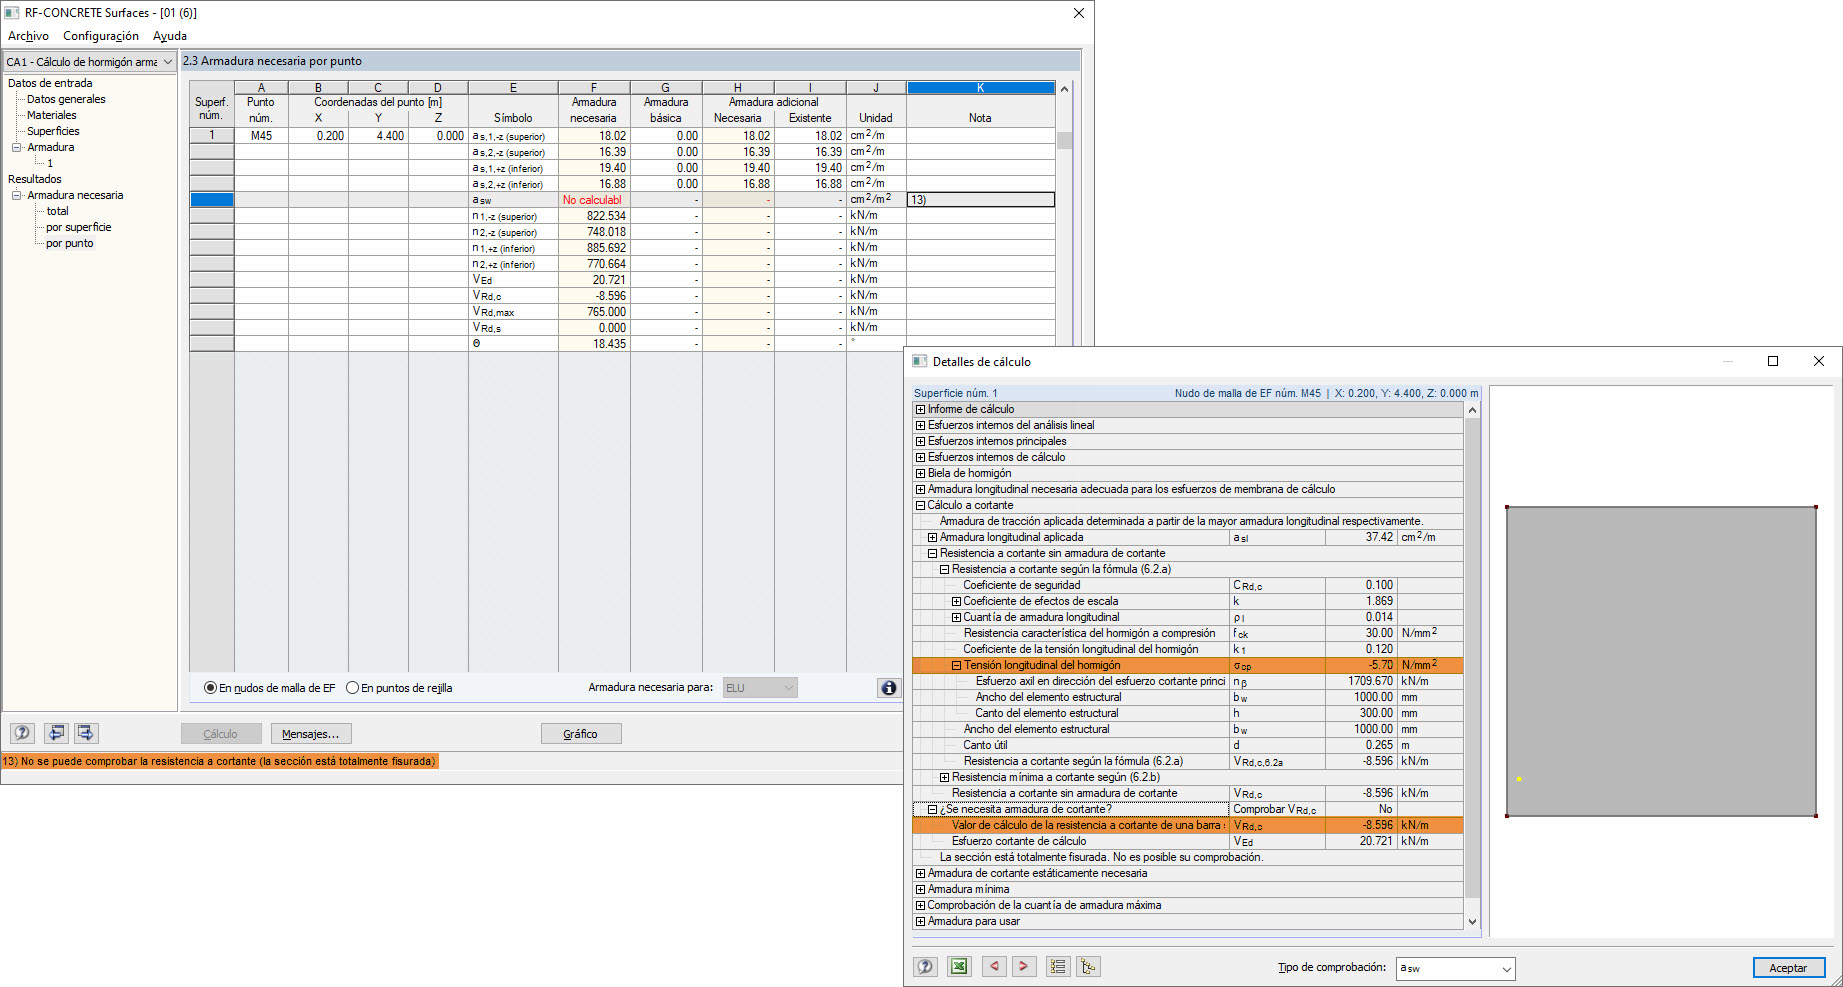Open 'total' under Armadura necesaria

click(x=58, y=211)
